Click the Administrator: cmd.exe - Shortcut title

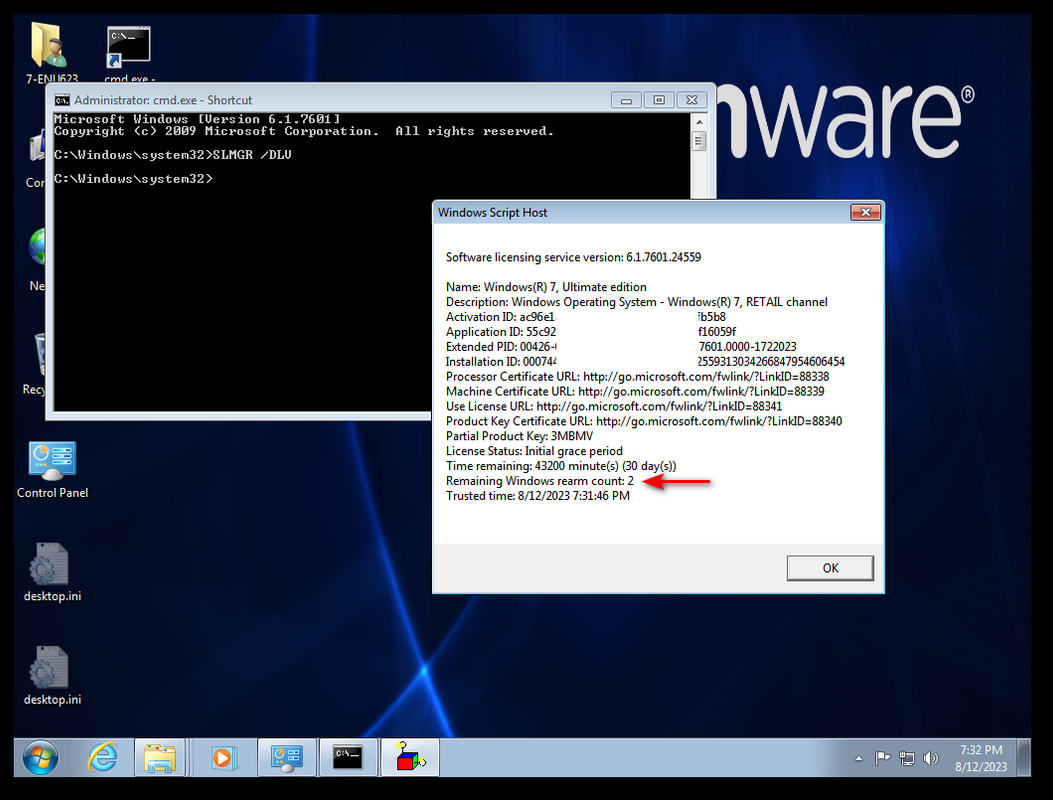pyautogui.click(x=163, y=100)
